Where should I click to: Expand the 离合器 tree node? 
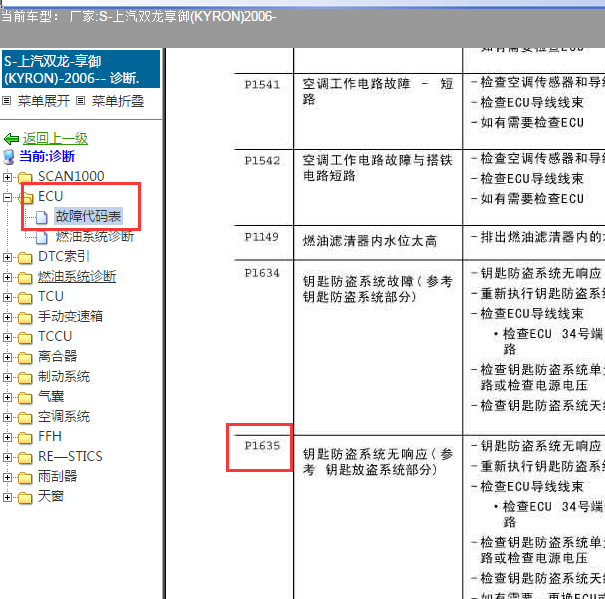pyautogui.click(x=7, y=357)
